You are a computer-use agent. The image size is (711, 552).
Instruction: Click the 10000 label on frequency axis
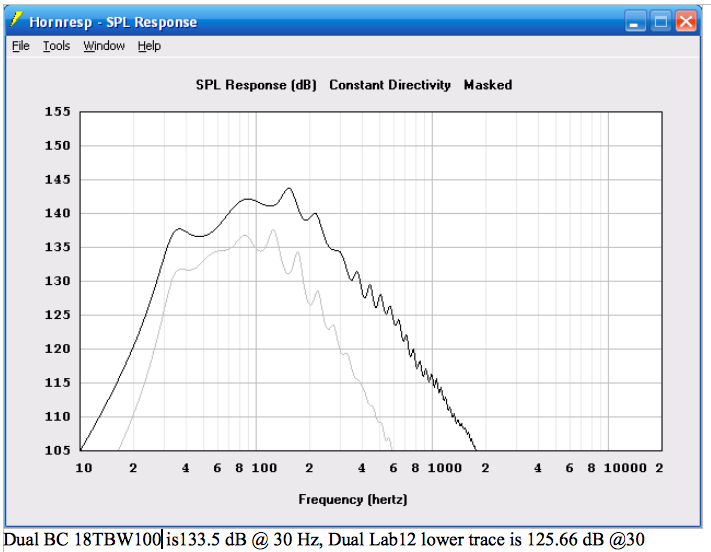pos(625,468)
